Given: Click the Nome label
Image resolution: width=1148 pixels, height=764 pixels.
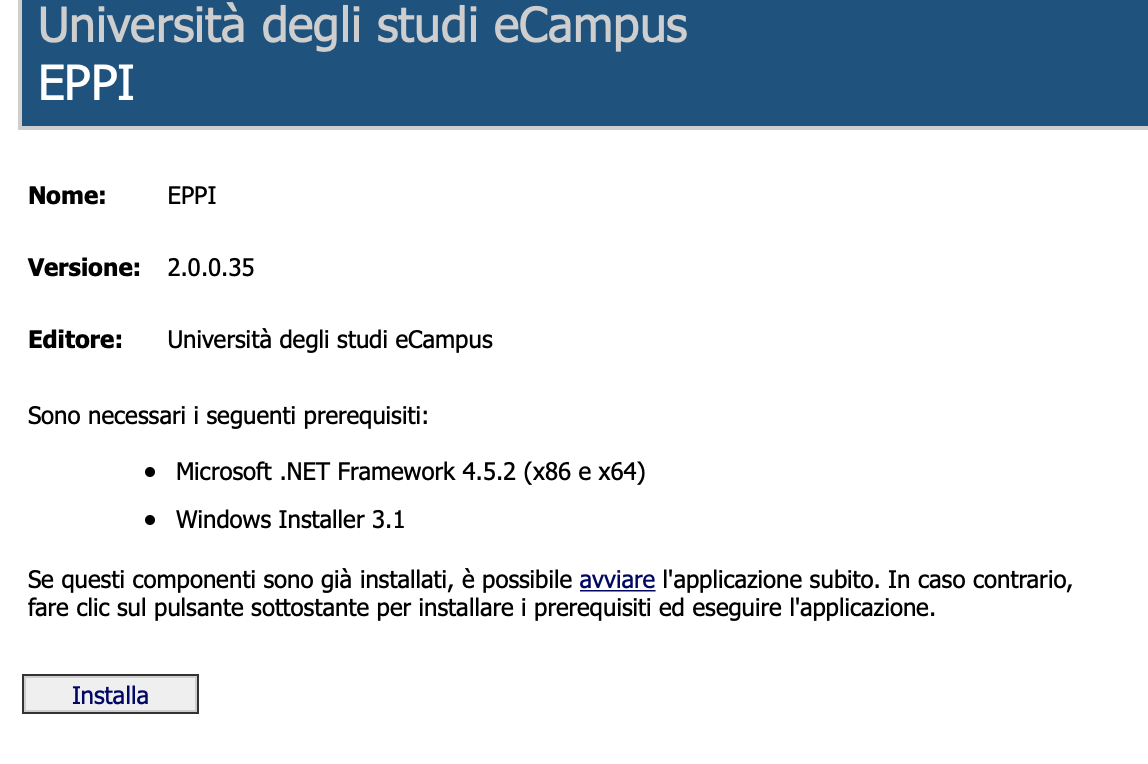Looking at the screenshot, I should click(x=67, y=196).
